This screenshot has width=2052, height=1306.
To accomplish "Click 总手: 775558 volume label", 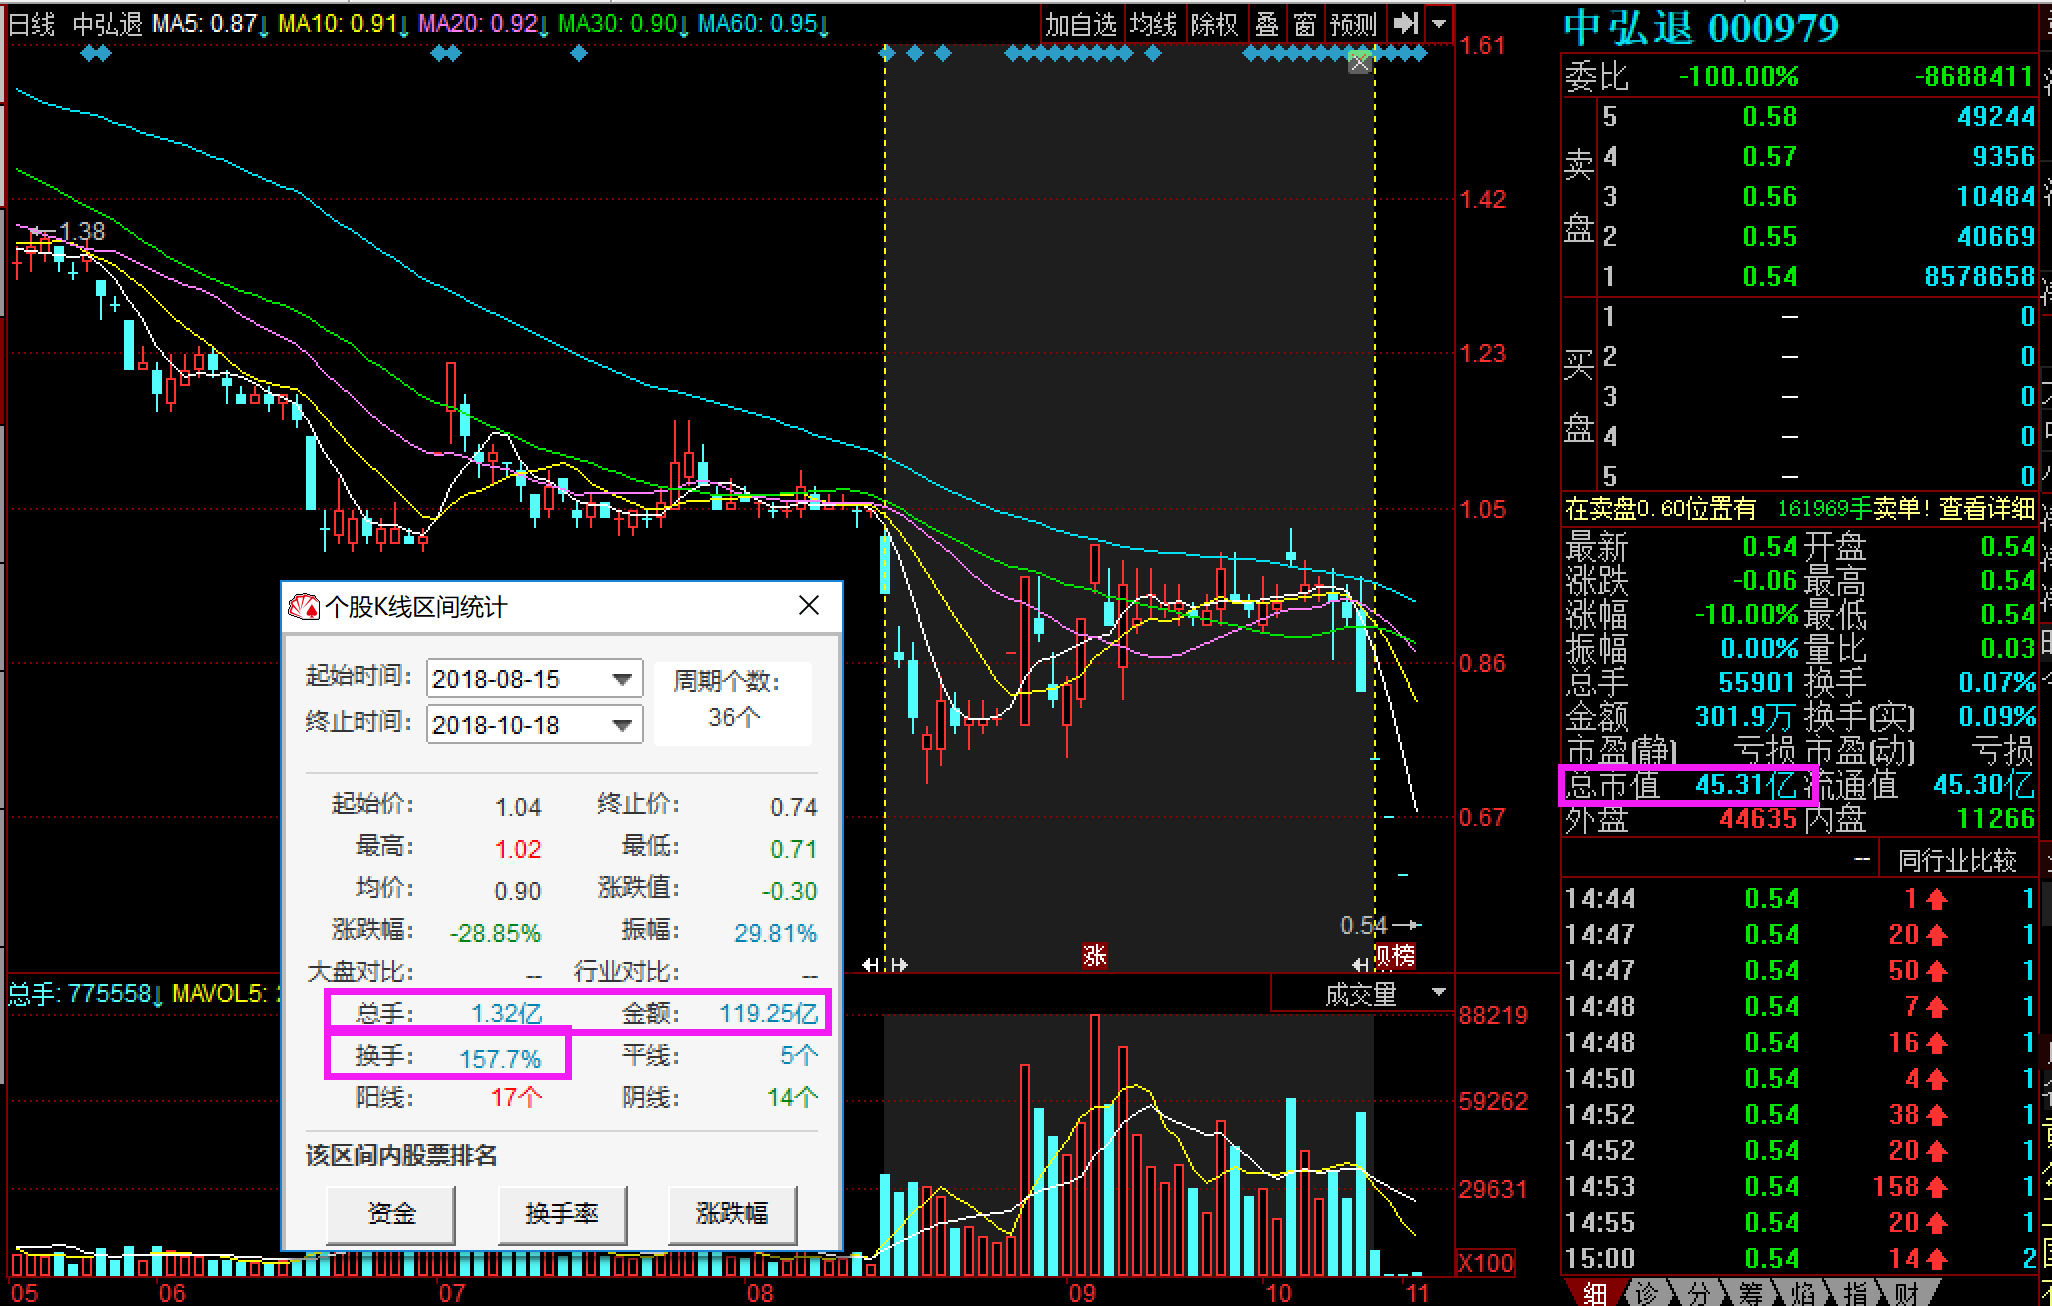I will (86, 994).
